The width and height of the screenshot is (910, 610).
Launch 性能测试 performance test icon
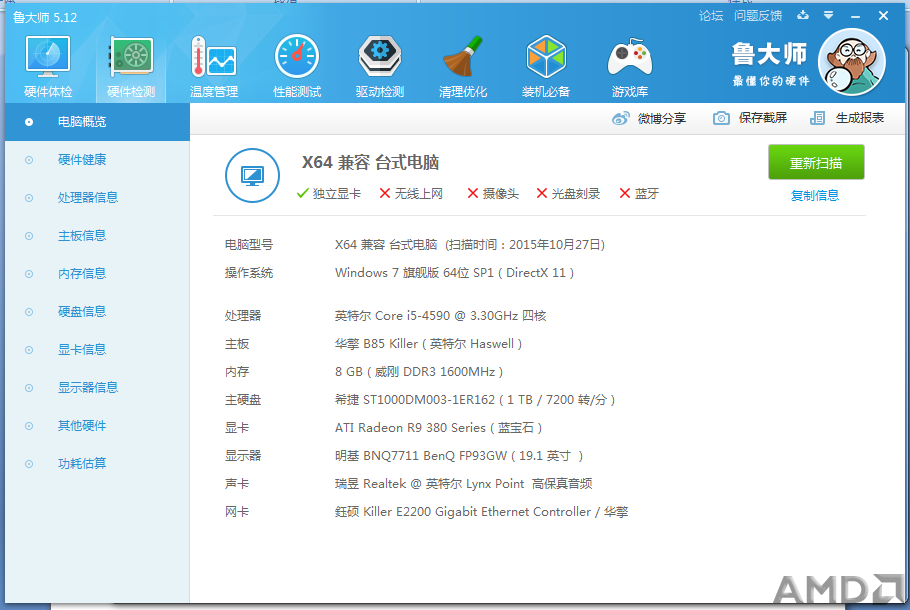tap(297, 57)
